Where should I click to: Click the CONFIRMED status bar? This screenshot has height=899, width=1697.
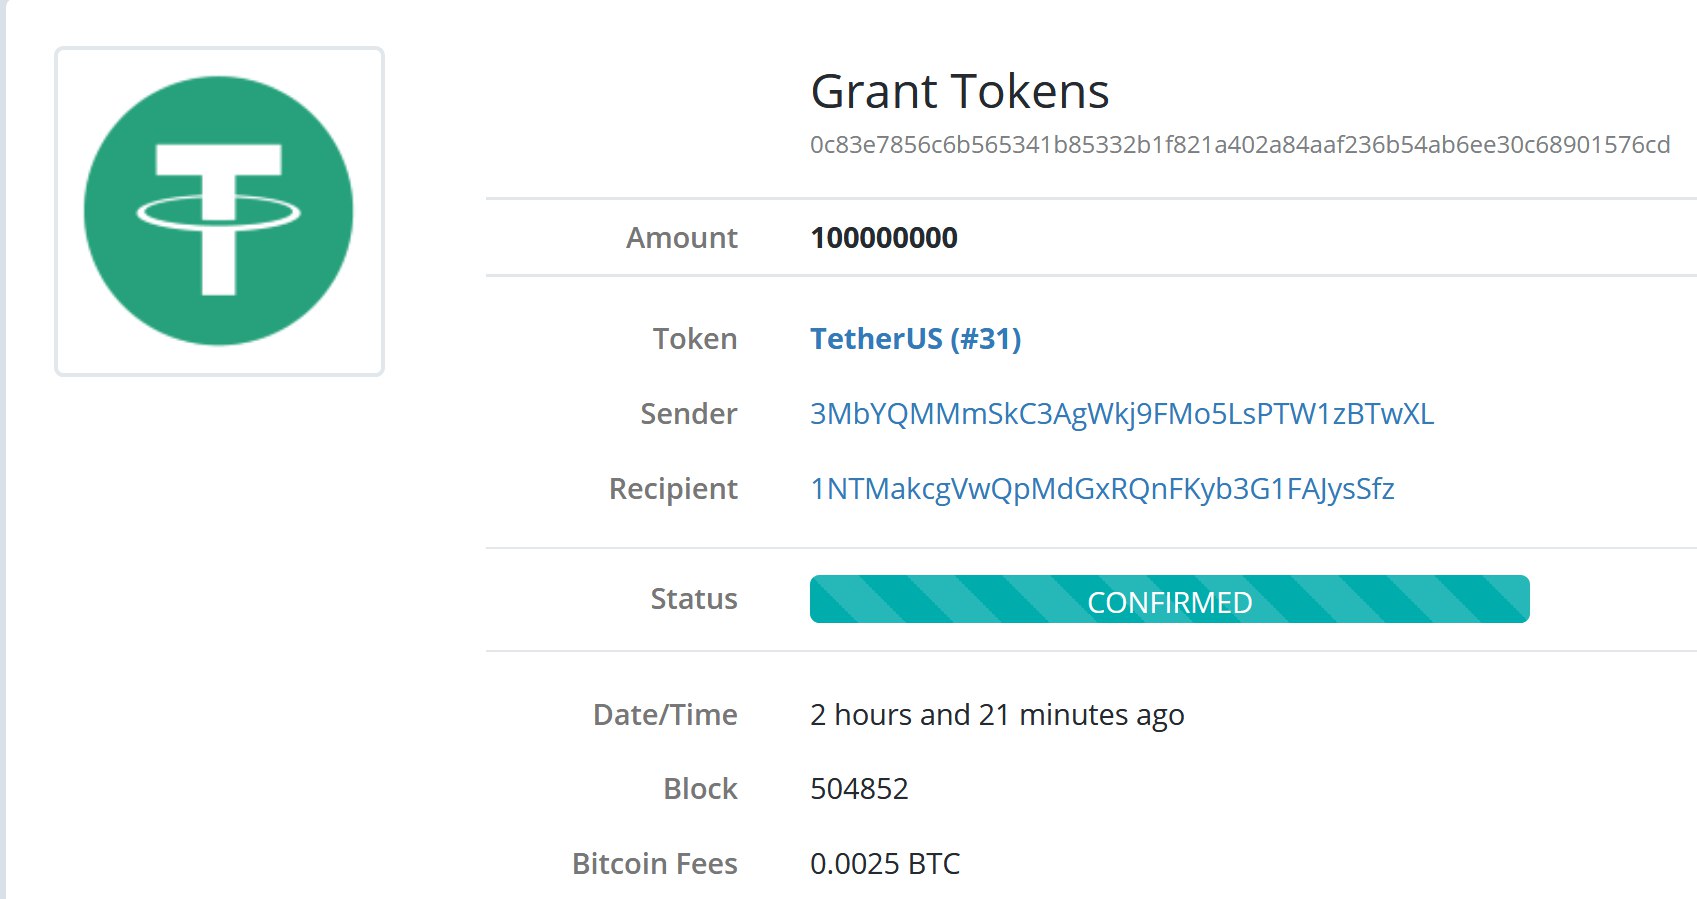[1169, 600]
